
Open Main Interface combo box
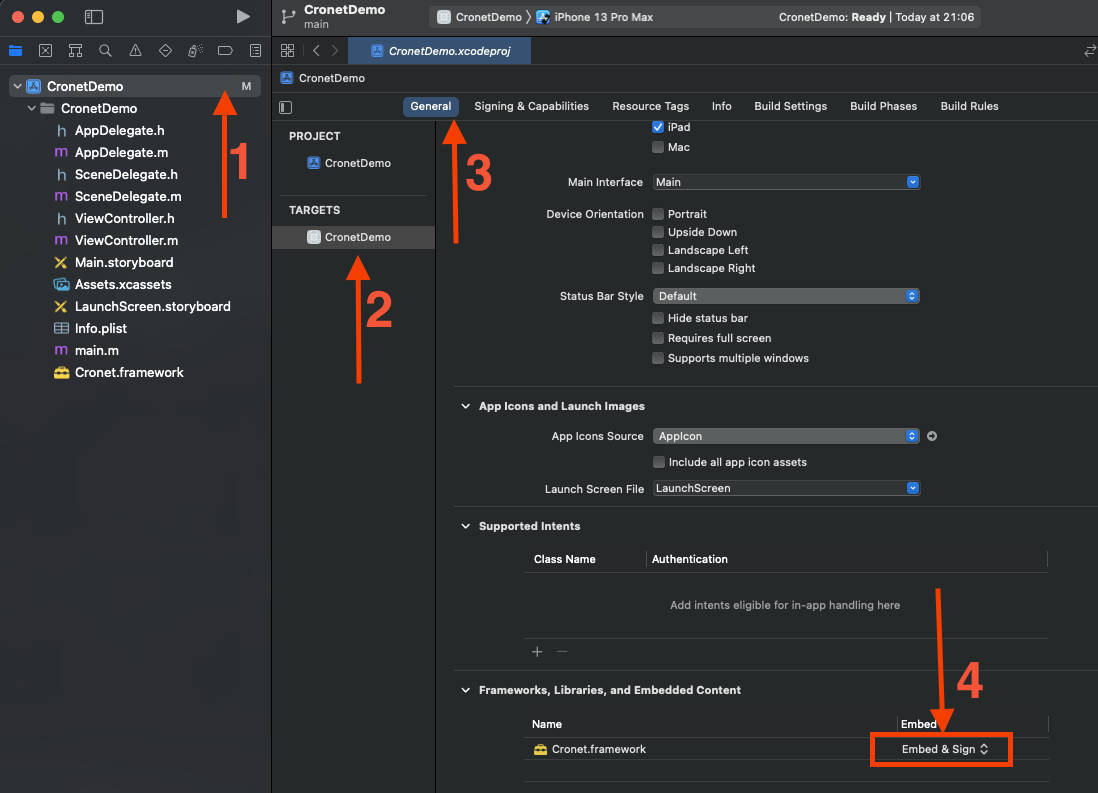786,182
